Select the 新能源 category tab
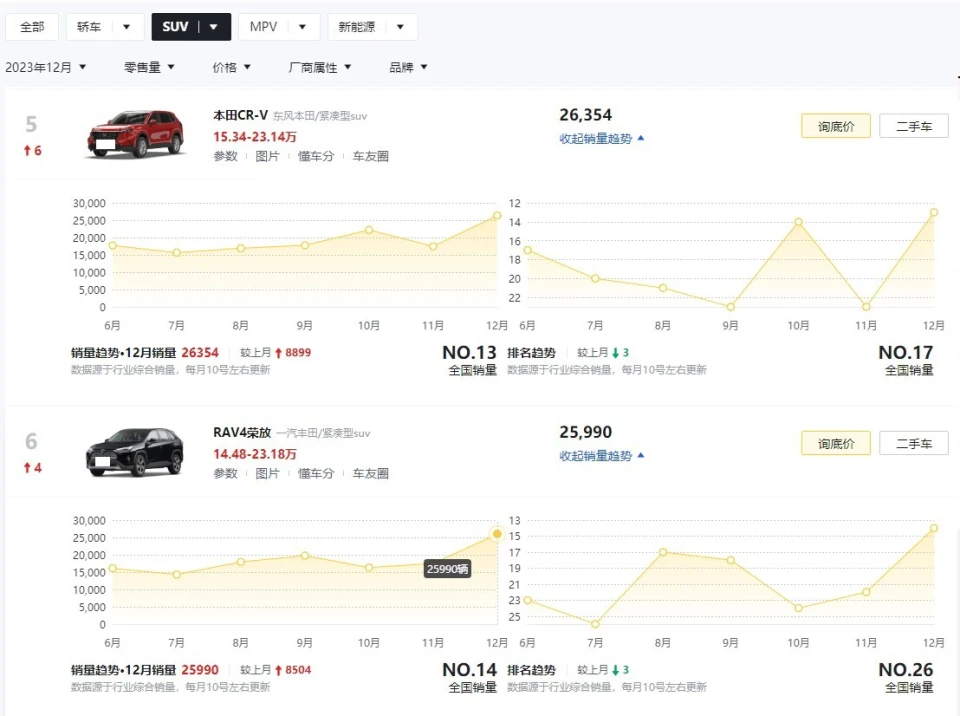The height and width of the screenshot is (716, 960). [x=356, y=27]
